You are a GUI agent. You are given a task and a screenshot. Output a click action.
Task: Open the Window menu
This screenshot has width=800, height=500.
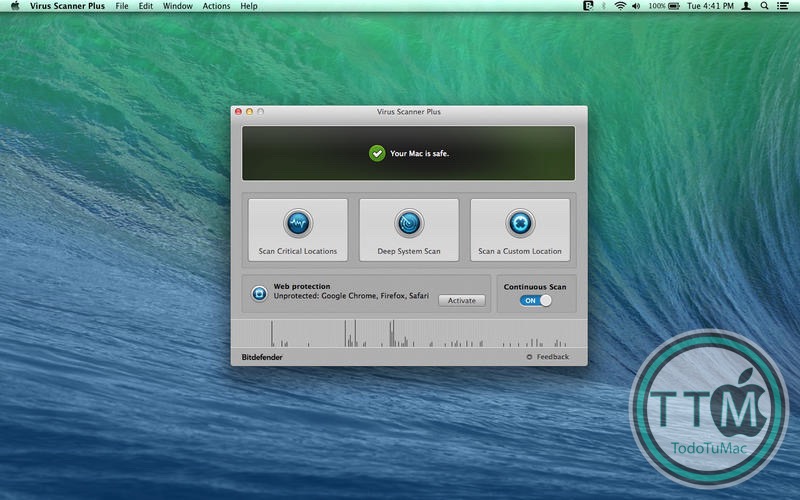(178, 6)
